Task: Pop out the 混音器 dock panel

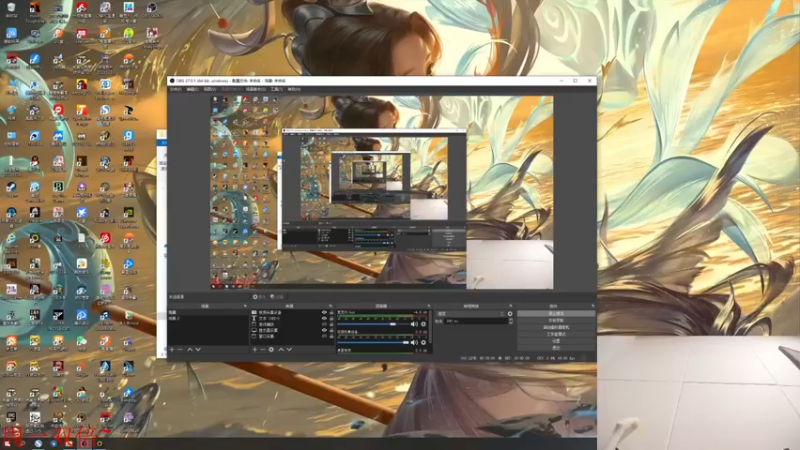Action: coord(429,306)
